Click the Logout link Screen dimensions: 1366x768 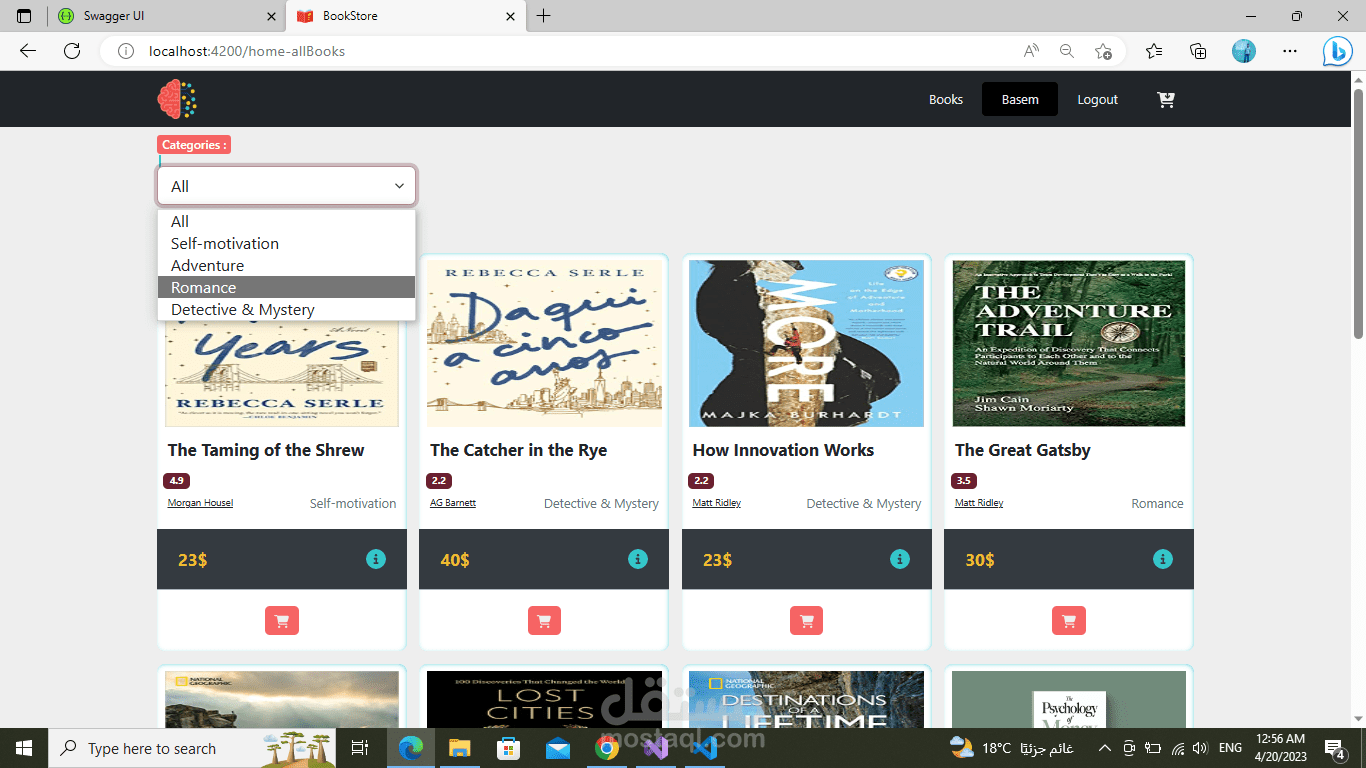click(1097, 99)
